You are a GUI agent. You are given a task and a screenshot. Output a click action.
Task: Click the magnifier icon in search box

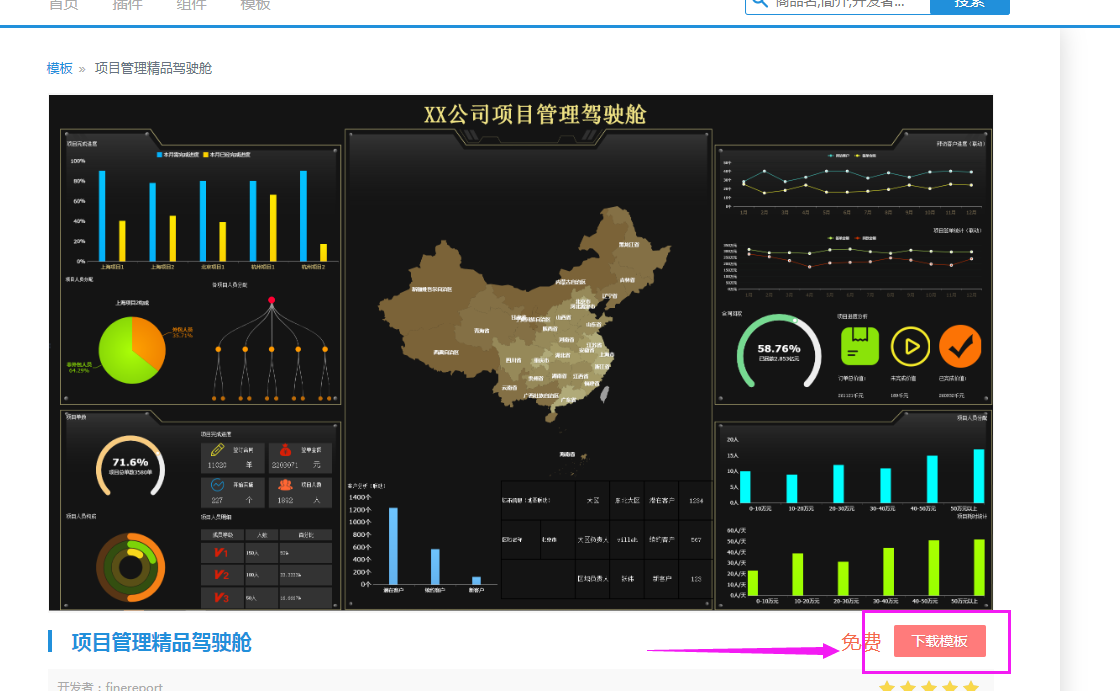(x=759, y=4)
